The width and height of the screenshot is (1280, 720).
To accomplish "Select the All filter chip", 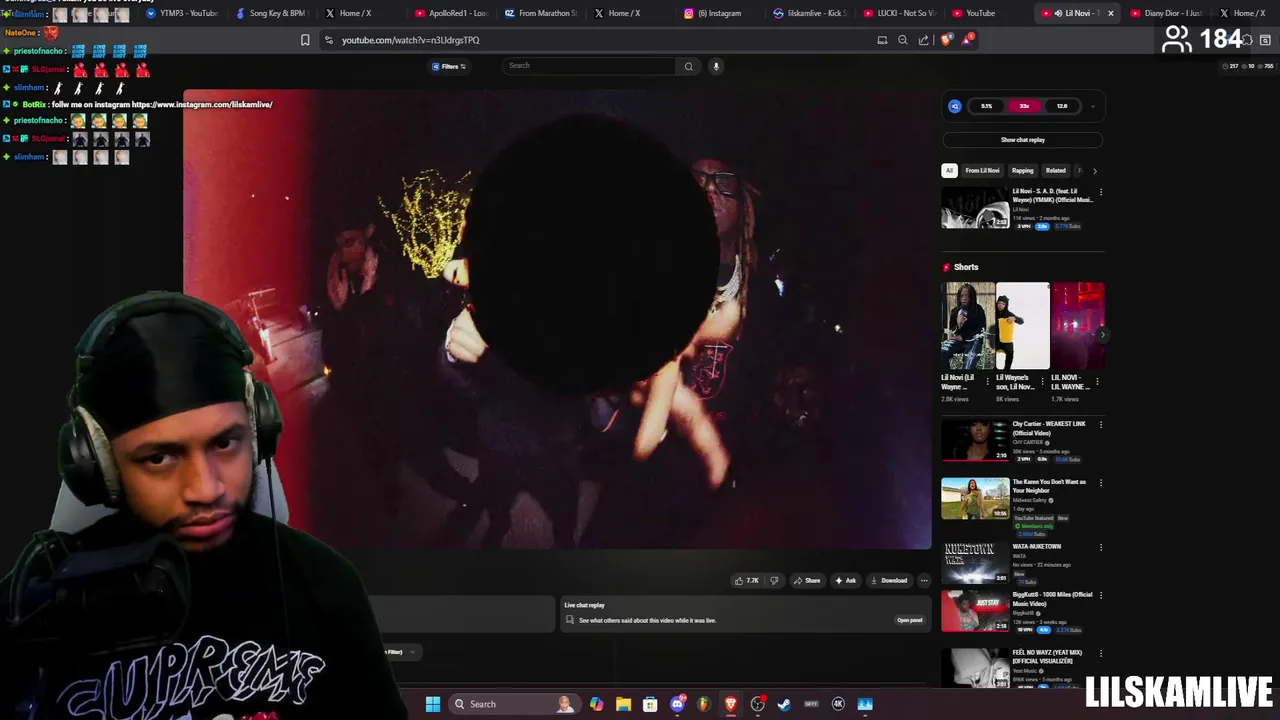I will tap(949, 171).
